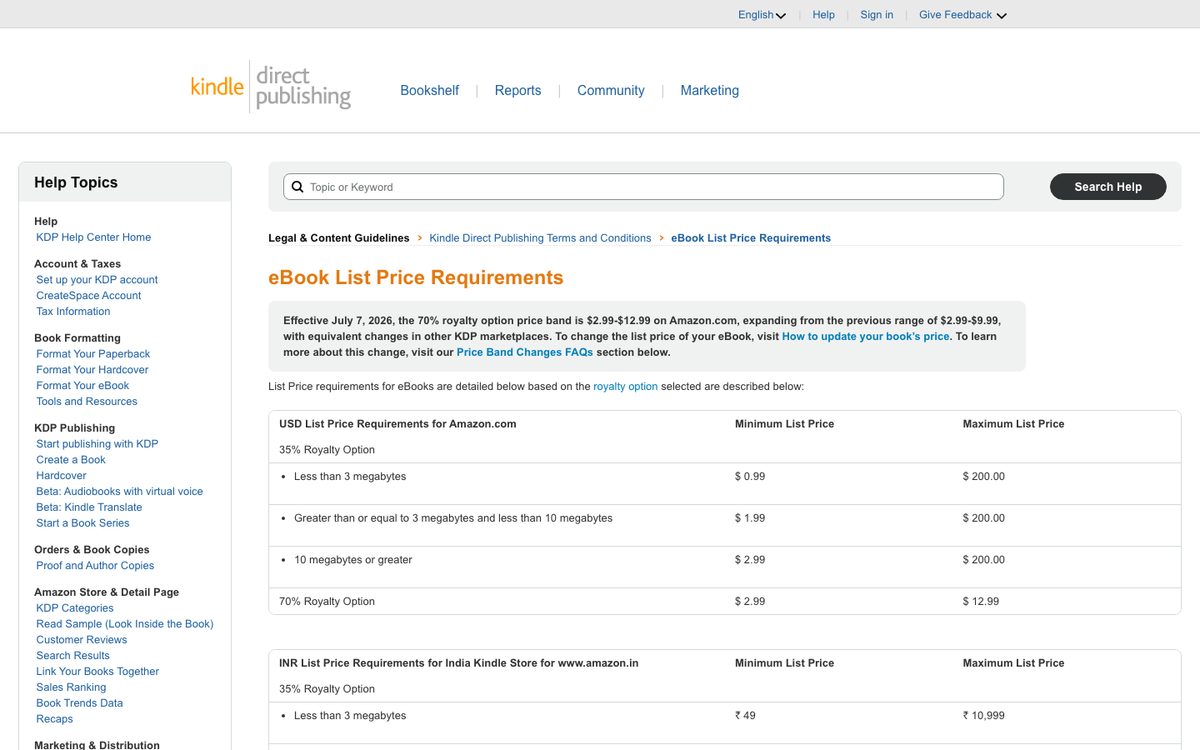Click the Kindle Direct Publishing logo
Viewport: 1200px width, 750px height.
(x=271, y=87)
